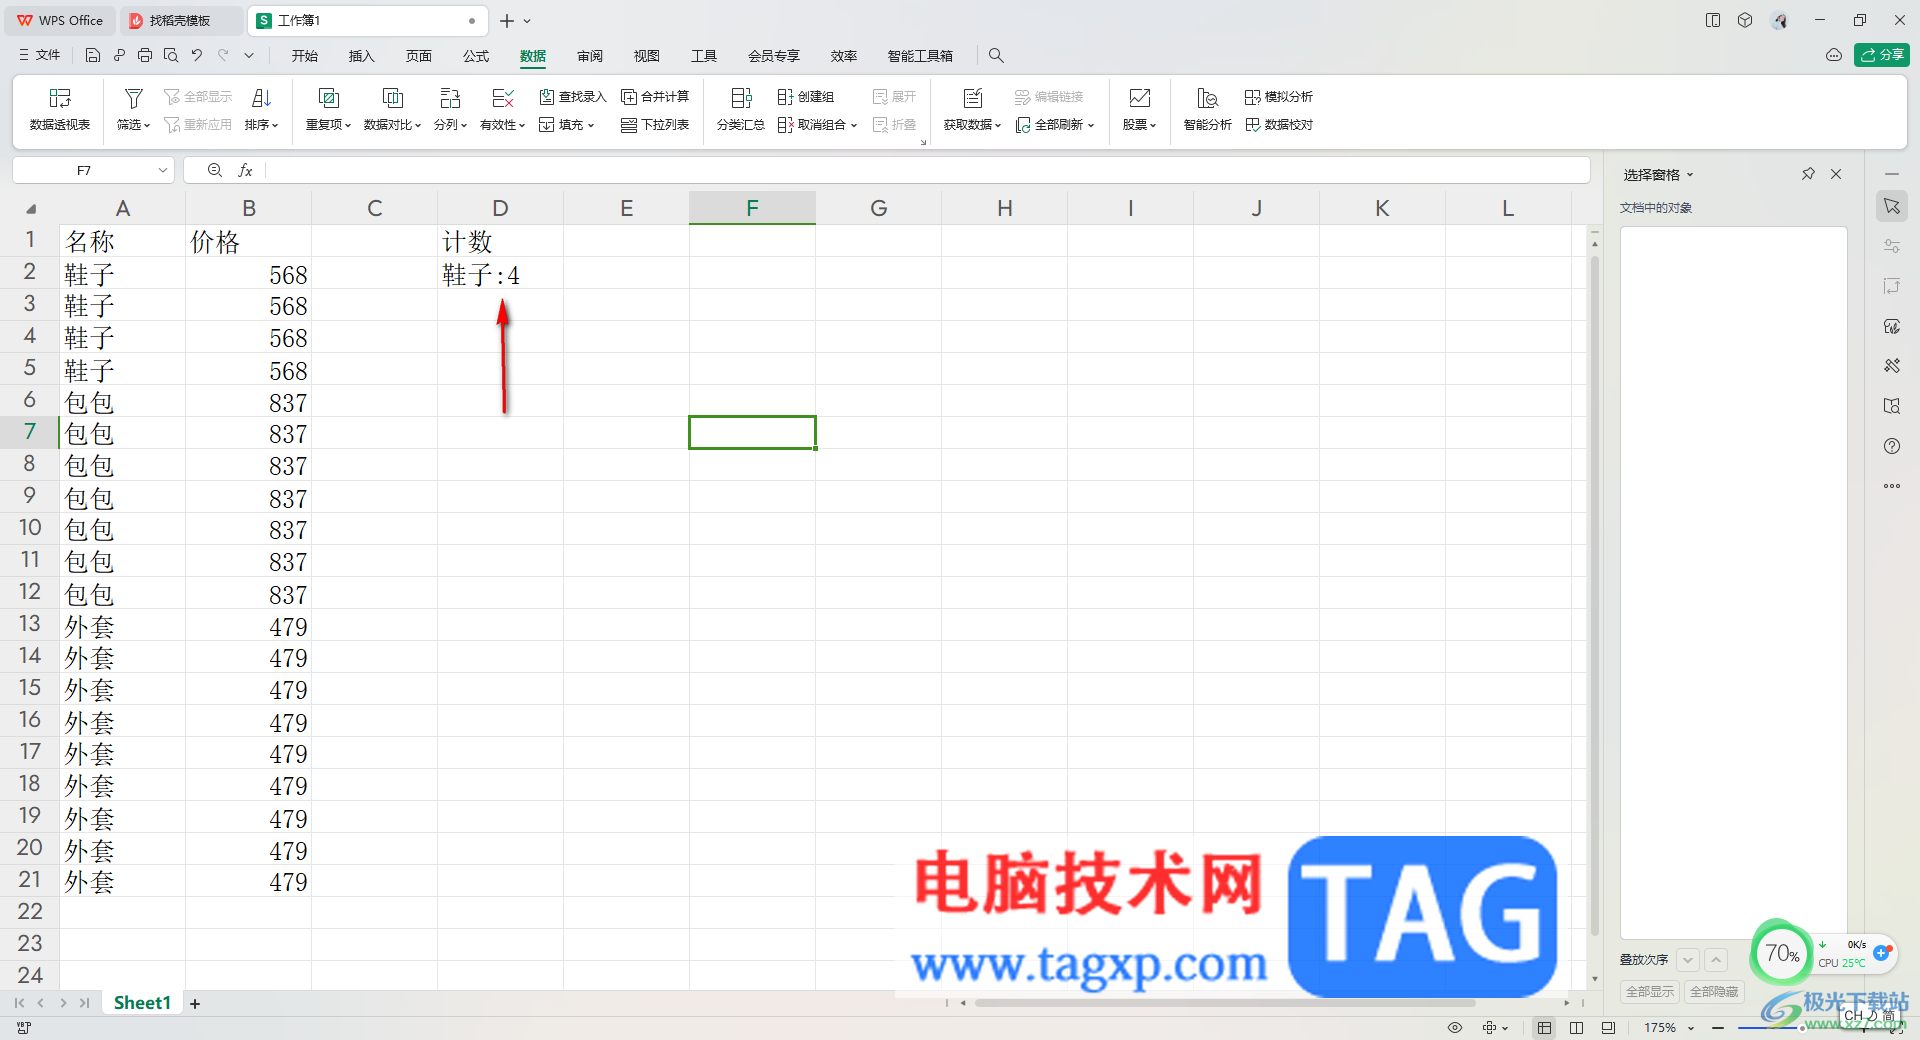Expand the 选择窗格 pane title dropdown

point(1690,175)
